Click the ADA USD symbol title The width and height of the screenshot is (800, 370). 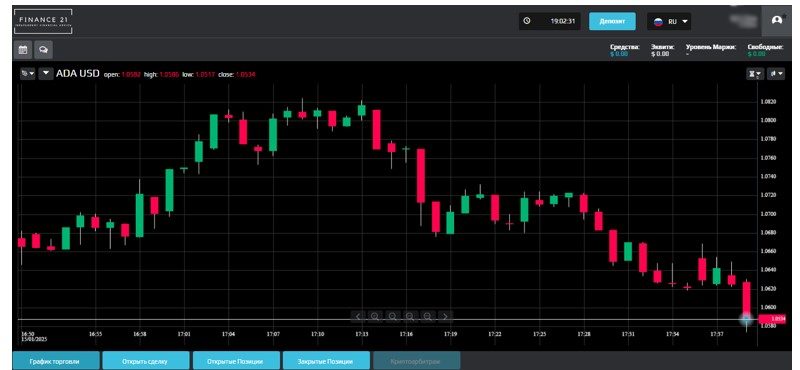[78, 74]
